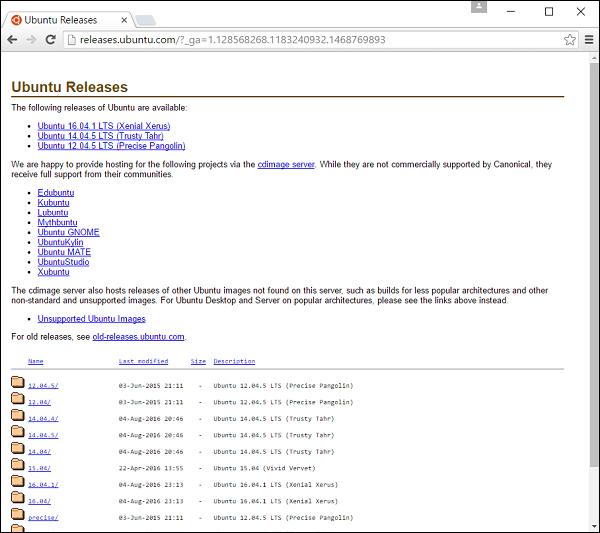The image size is (600, 533).
Task: Sort the listing by Size column
Action: [198, 361]
